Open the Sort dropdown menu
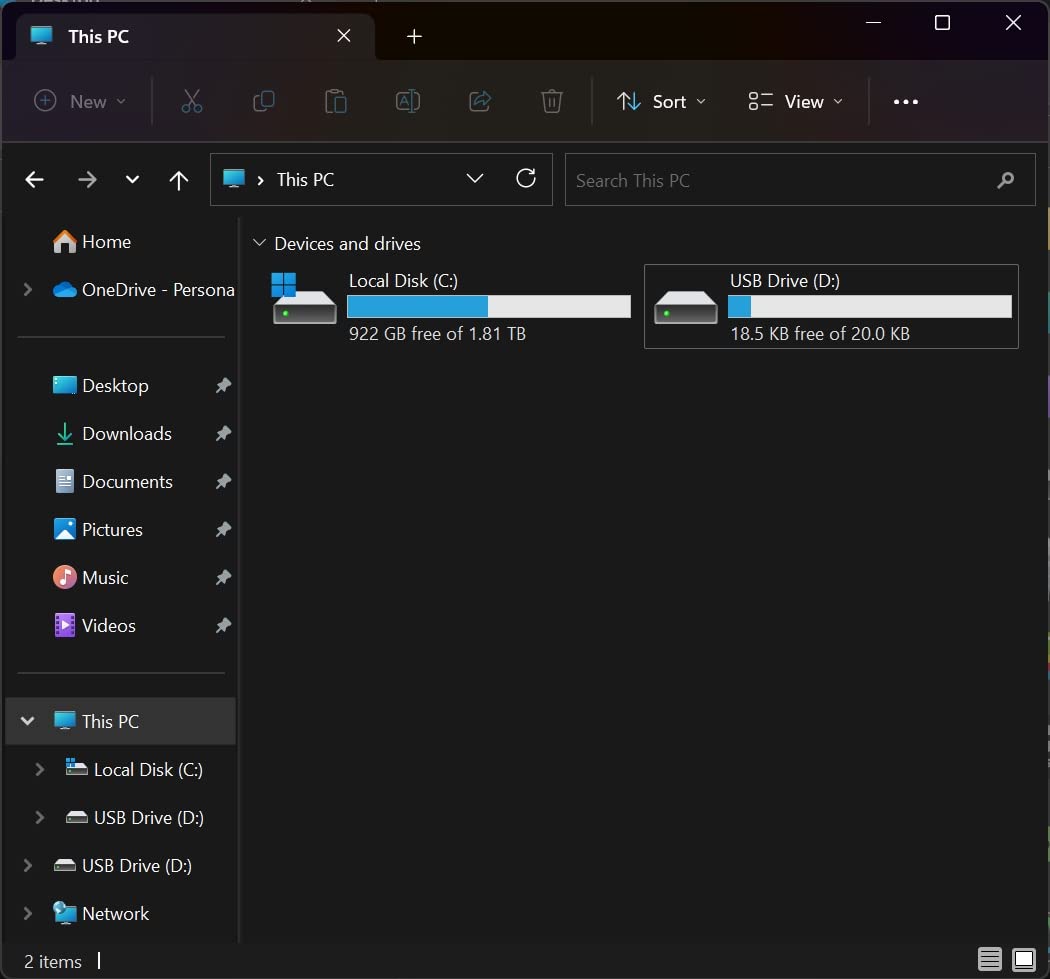 coord(661,102)
